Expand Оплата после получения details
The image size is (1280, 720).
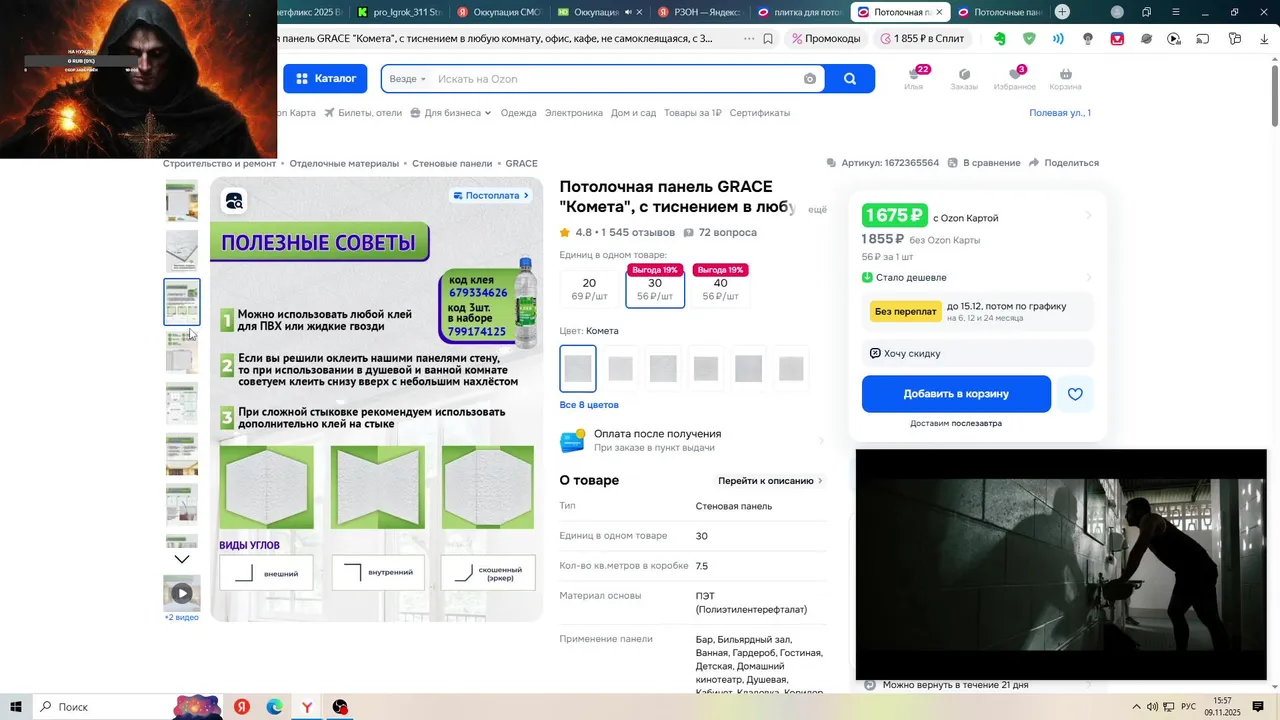click(693, 440)
